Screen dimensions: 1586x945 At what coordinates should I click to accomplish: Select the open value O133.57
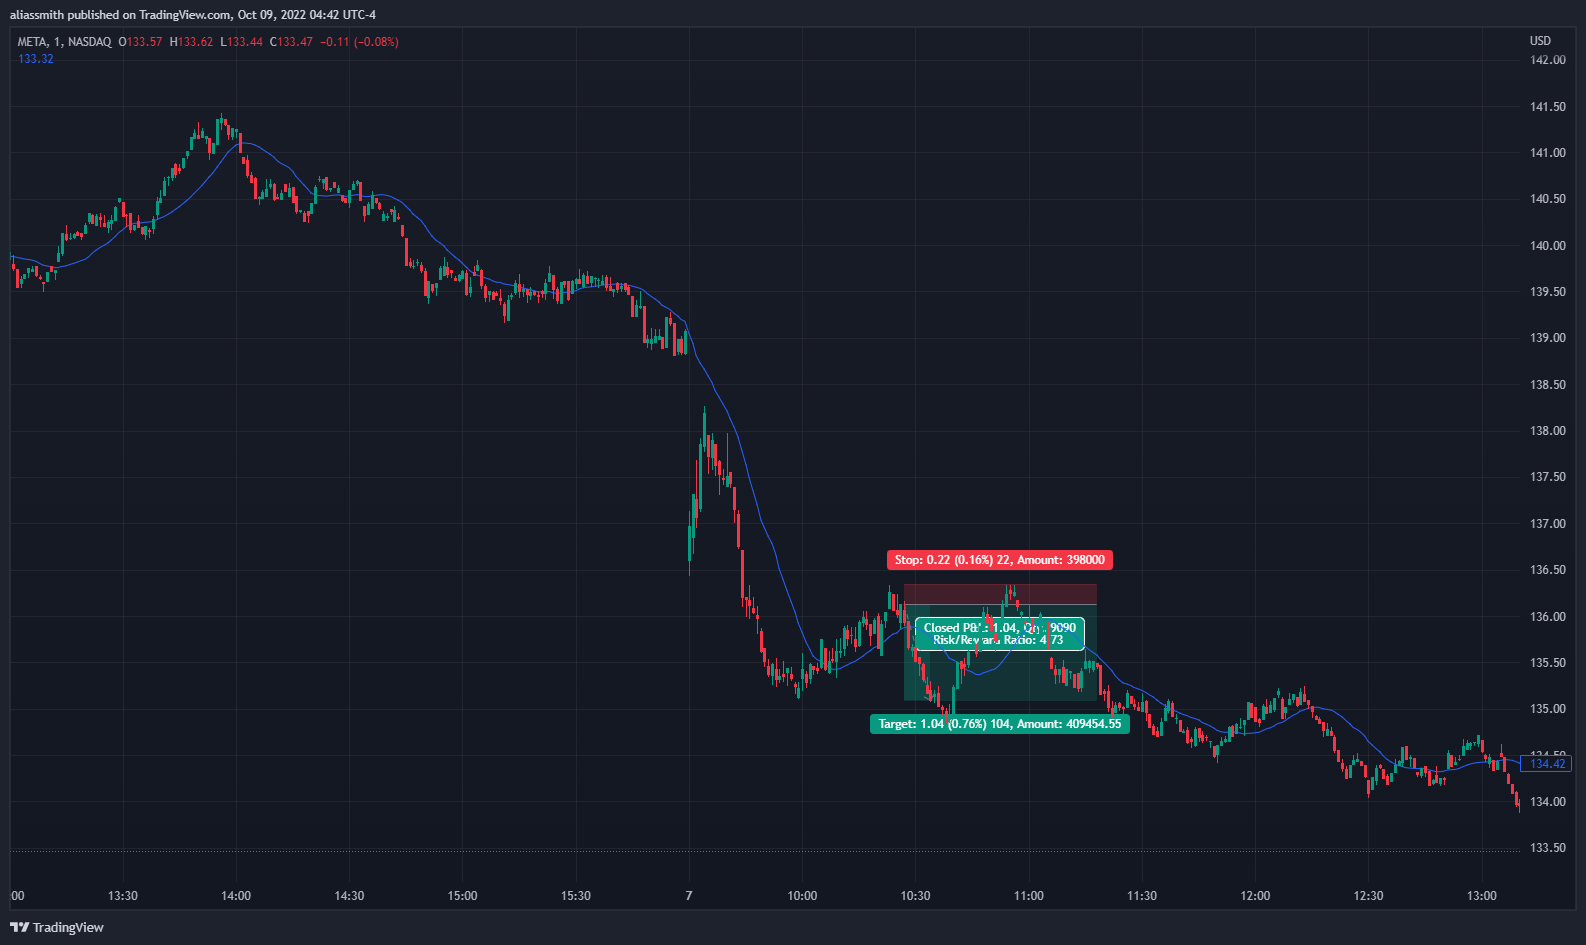click(x=140, y=42)
